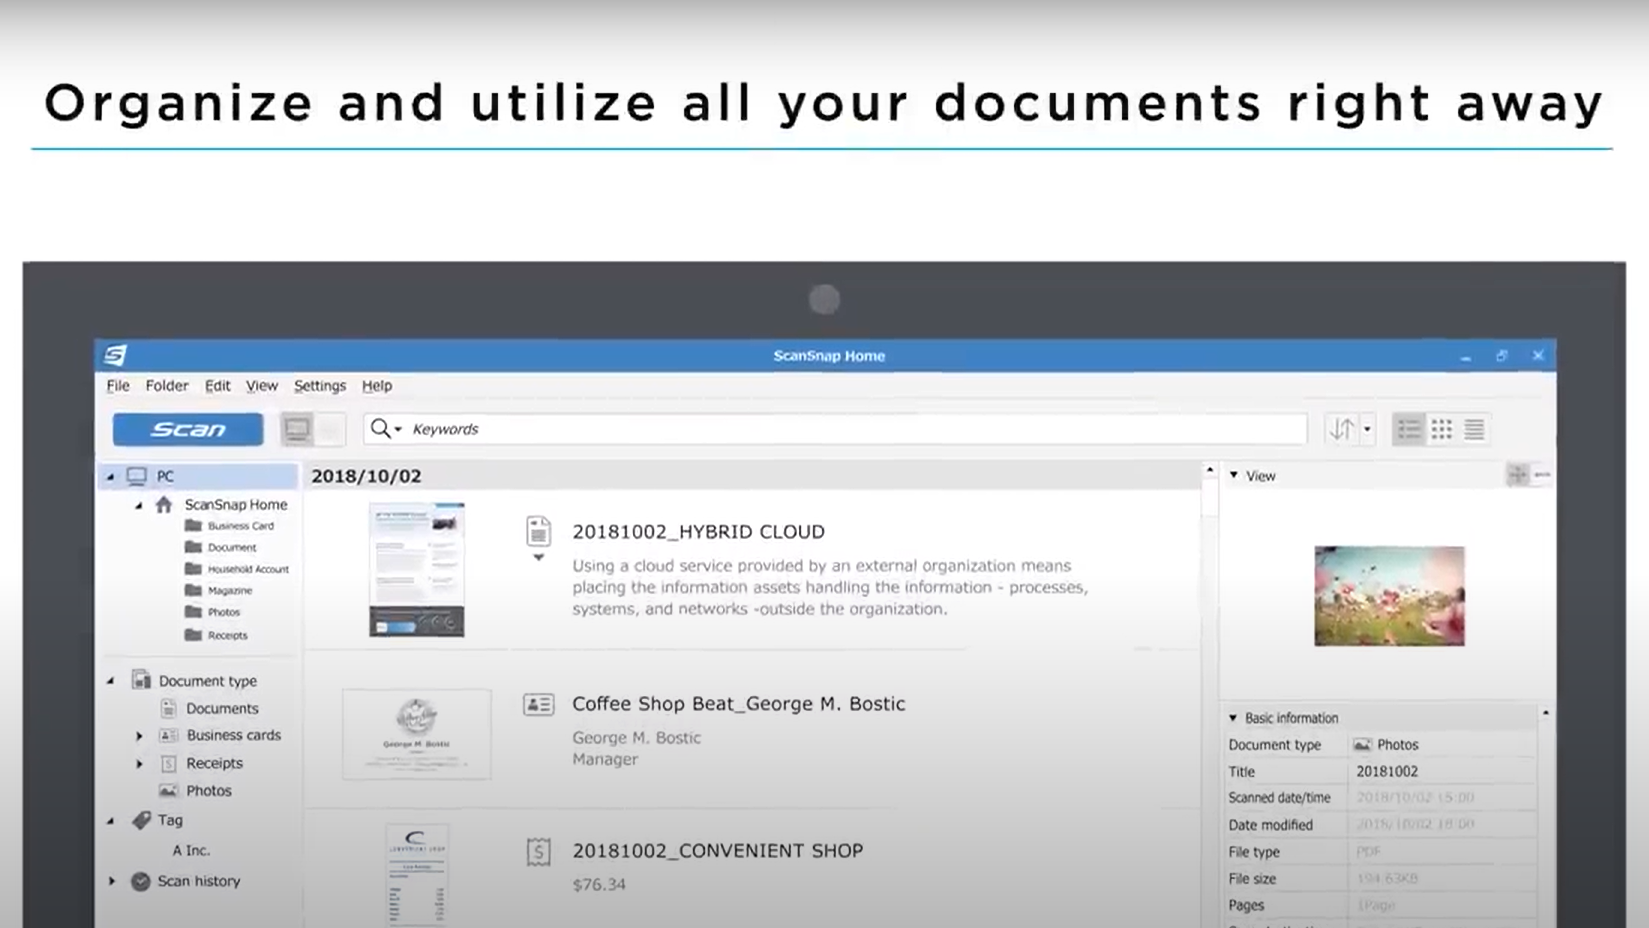Click the flower photo preview image
1649x928 pixels.
1389,596
